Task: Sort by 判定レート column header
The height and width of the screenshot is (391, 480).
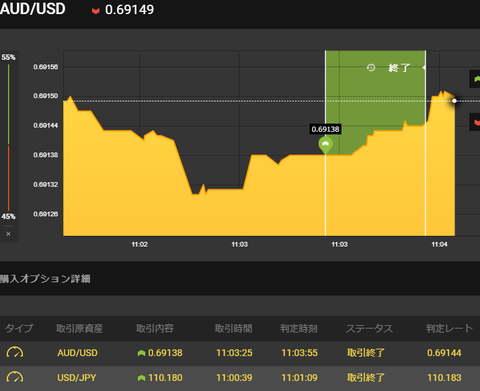Action: click(x=449, y=328)
